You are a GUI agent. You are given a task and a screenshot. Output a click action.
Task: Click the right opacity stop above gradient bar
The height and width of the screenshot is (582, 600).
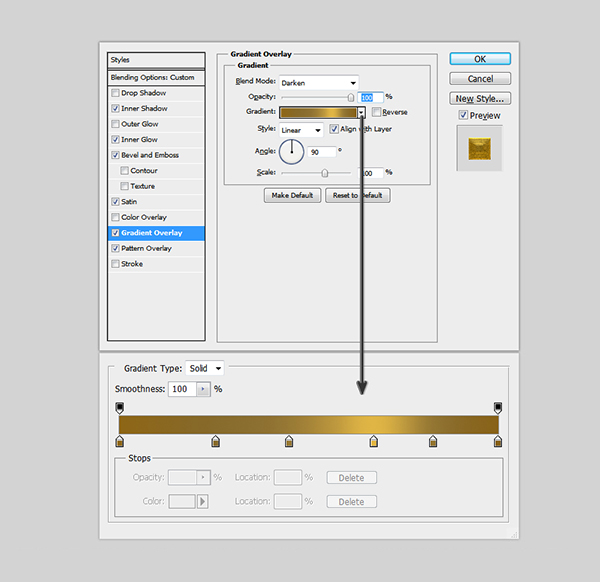[x=498, y=408]
